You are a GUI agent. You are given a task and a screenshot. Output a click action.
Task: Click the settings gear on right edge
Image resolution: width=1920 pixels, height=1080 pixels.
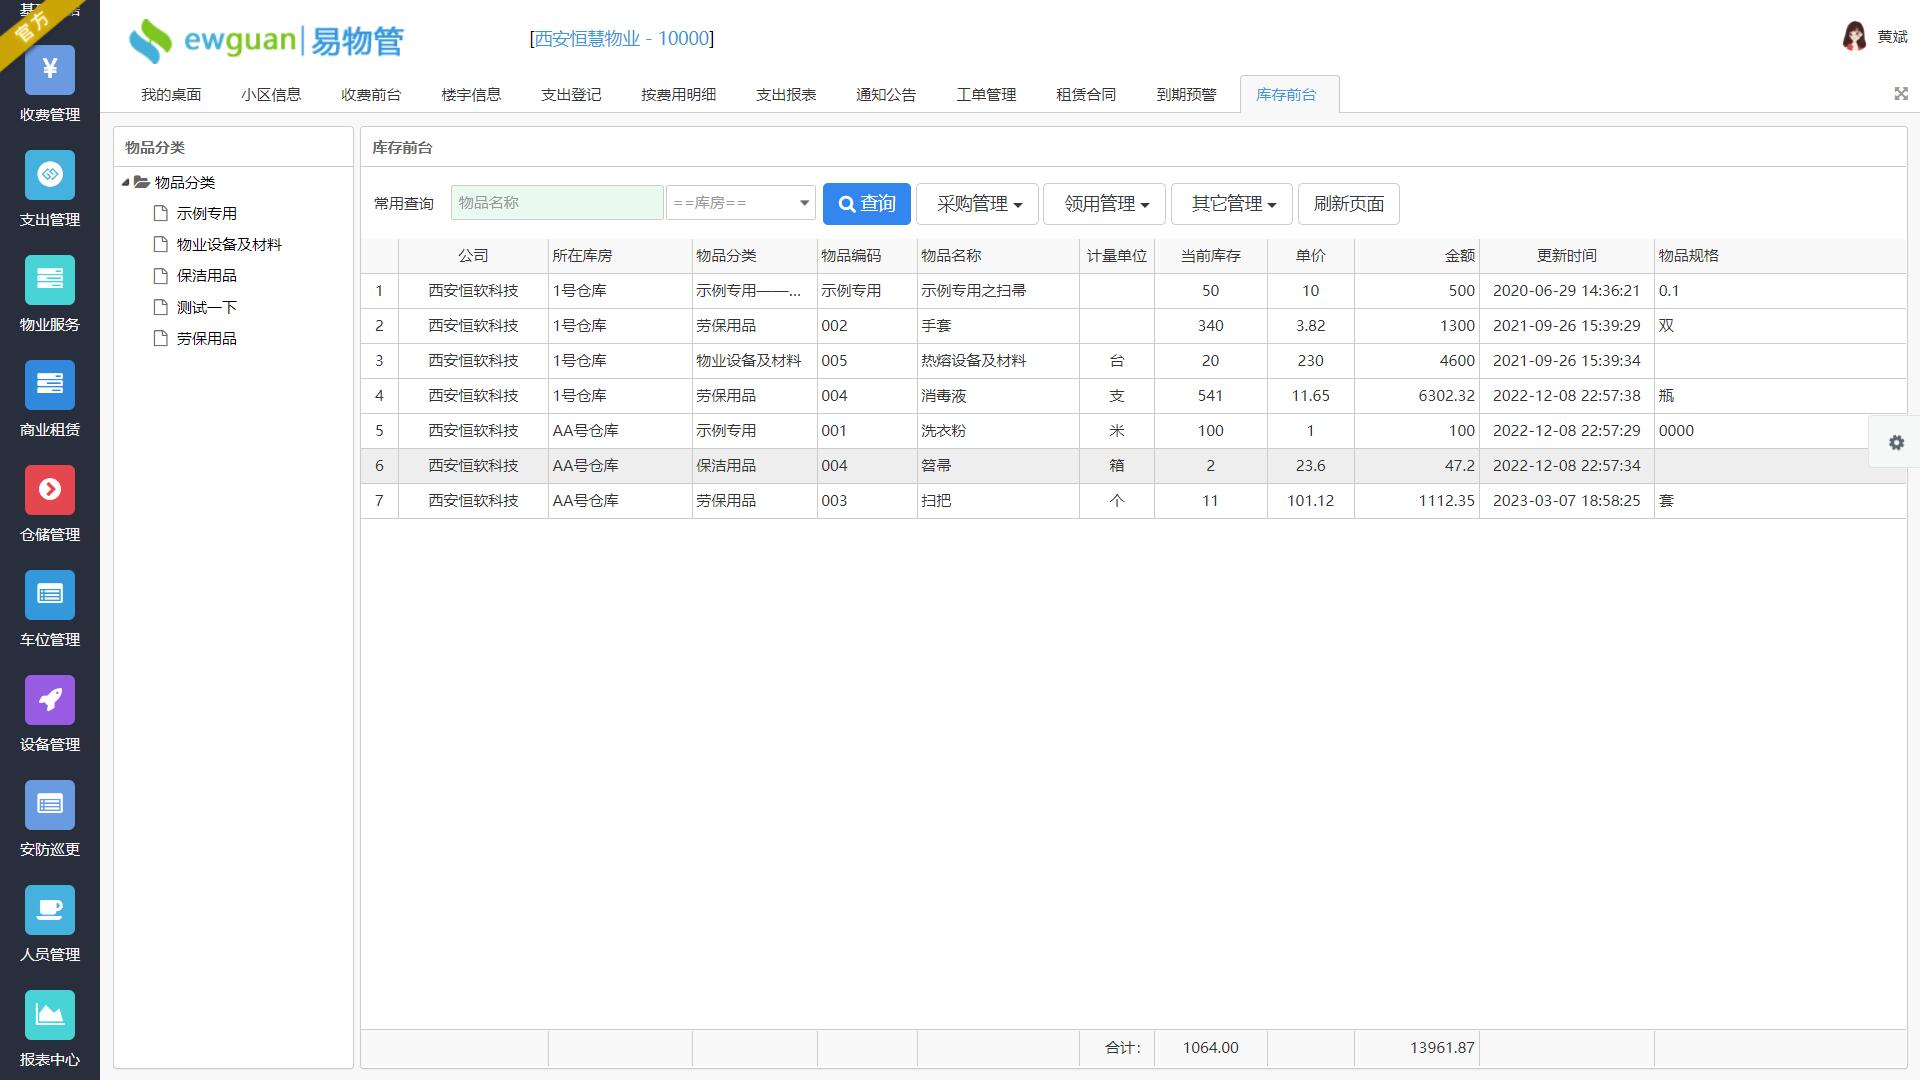click(1896, 442)
